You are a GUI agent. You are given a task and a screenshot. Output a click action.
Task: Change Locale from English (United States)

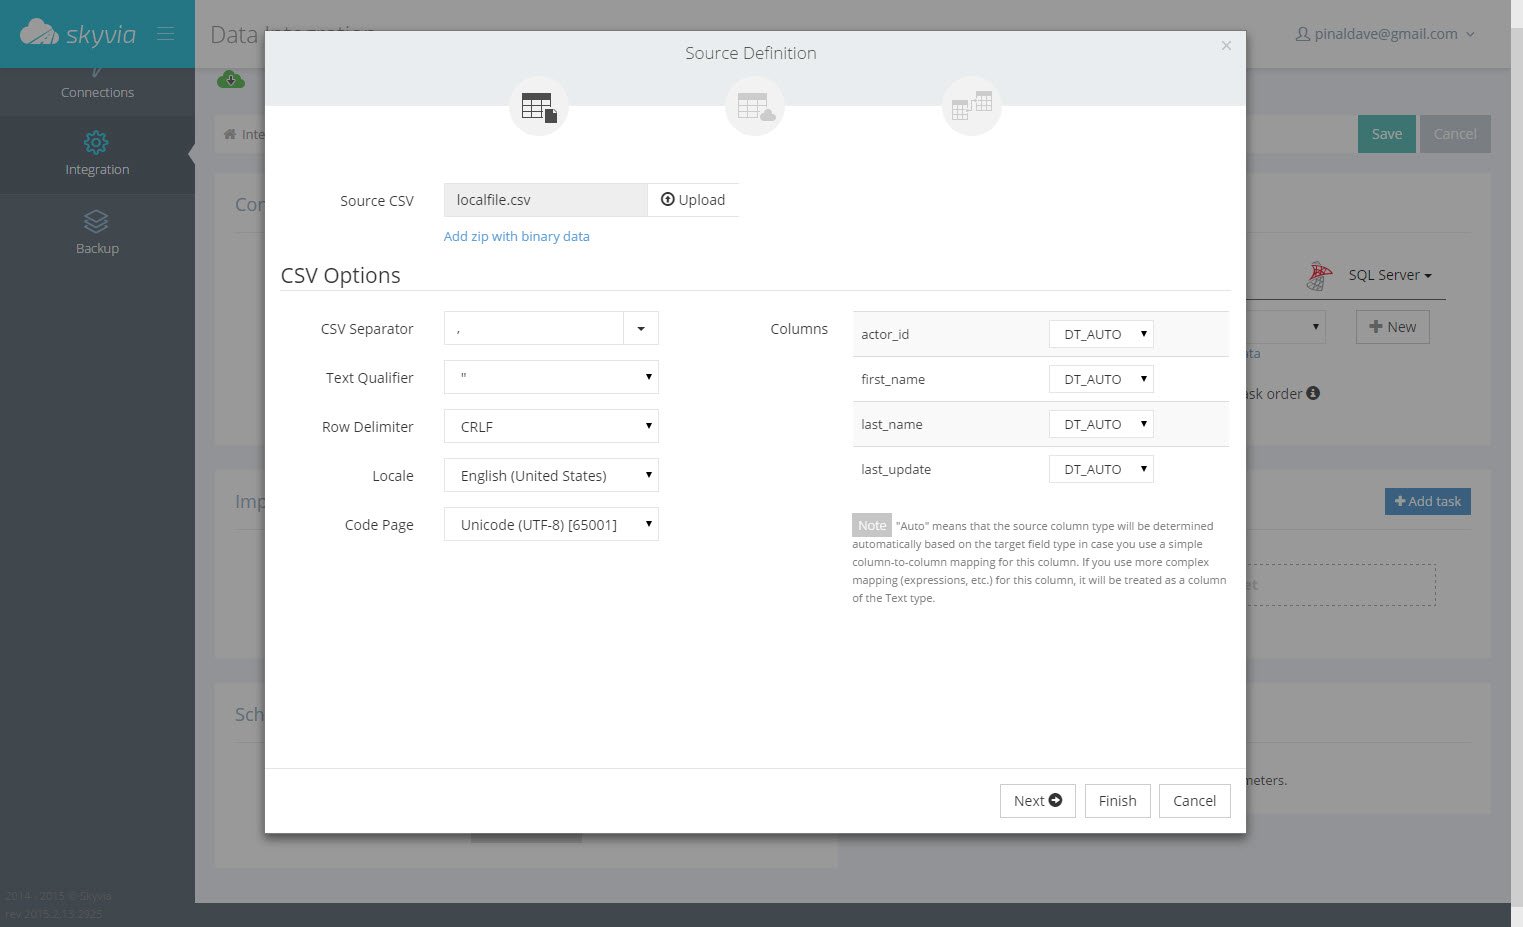click(551, 475)
